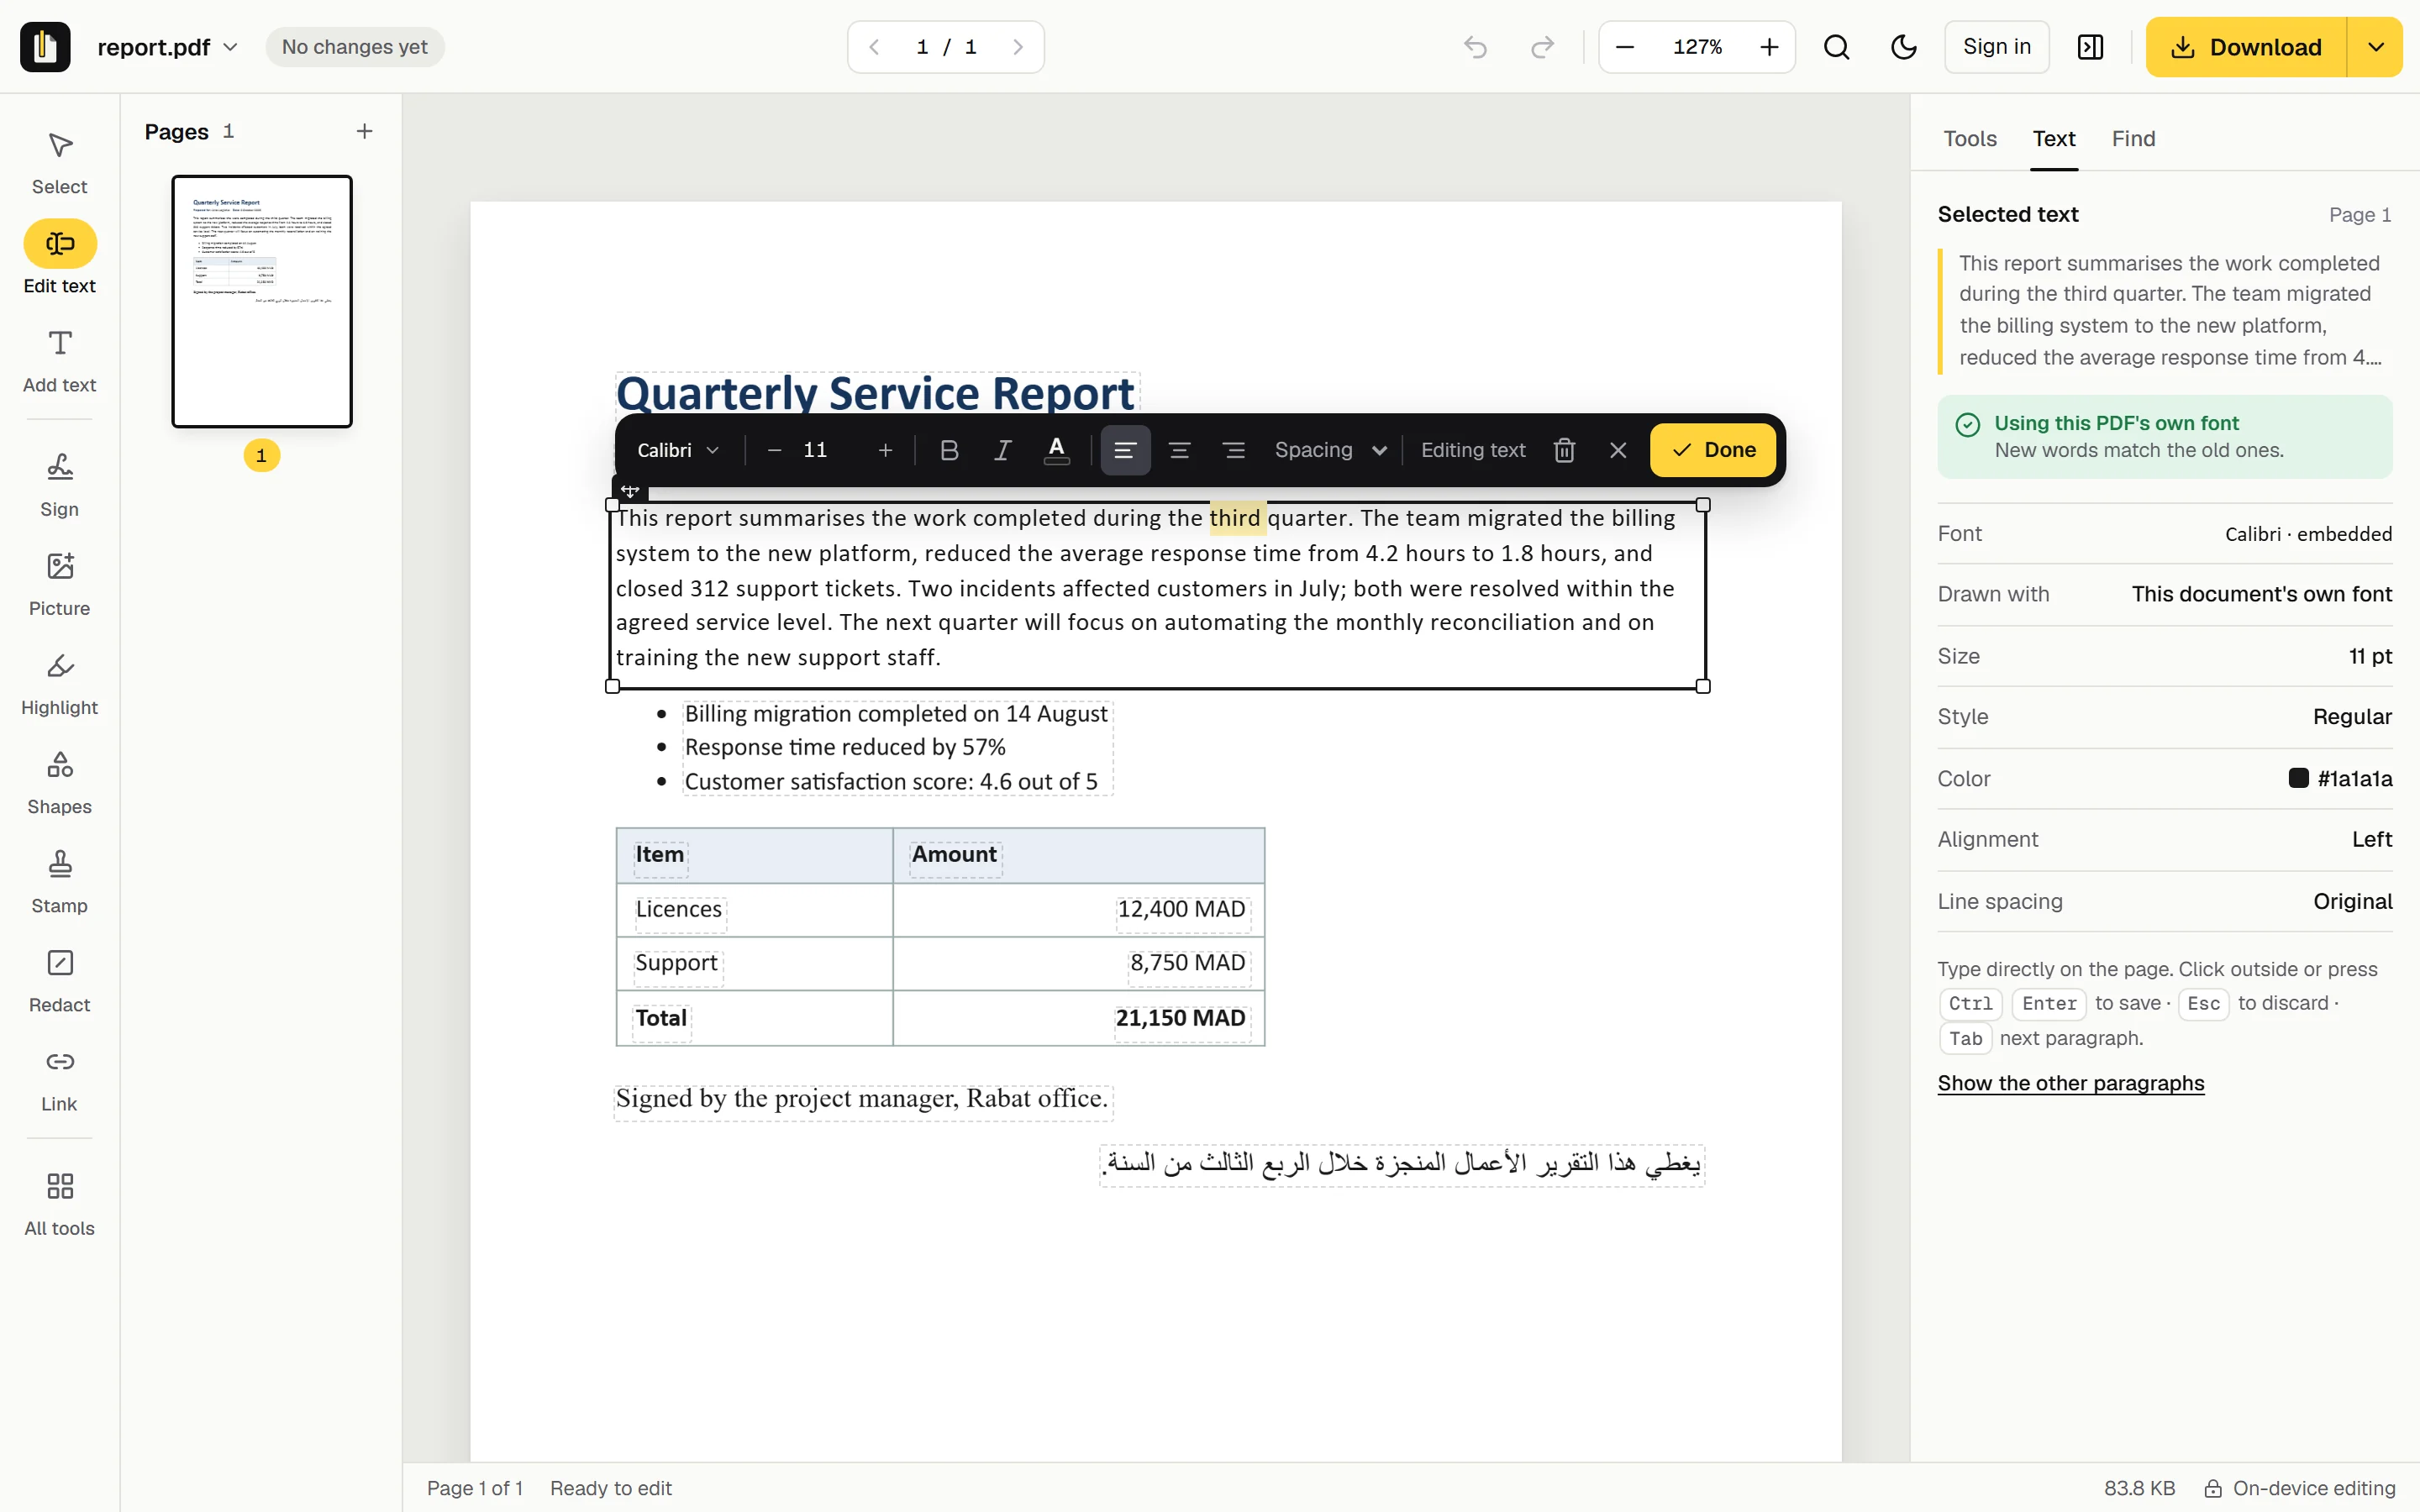Delete text block with trash icon
This screenshot has width=2420, height=1512.
pos(1565,450)
